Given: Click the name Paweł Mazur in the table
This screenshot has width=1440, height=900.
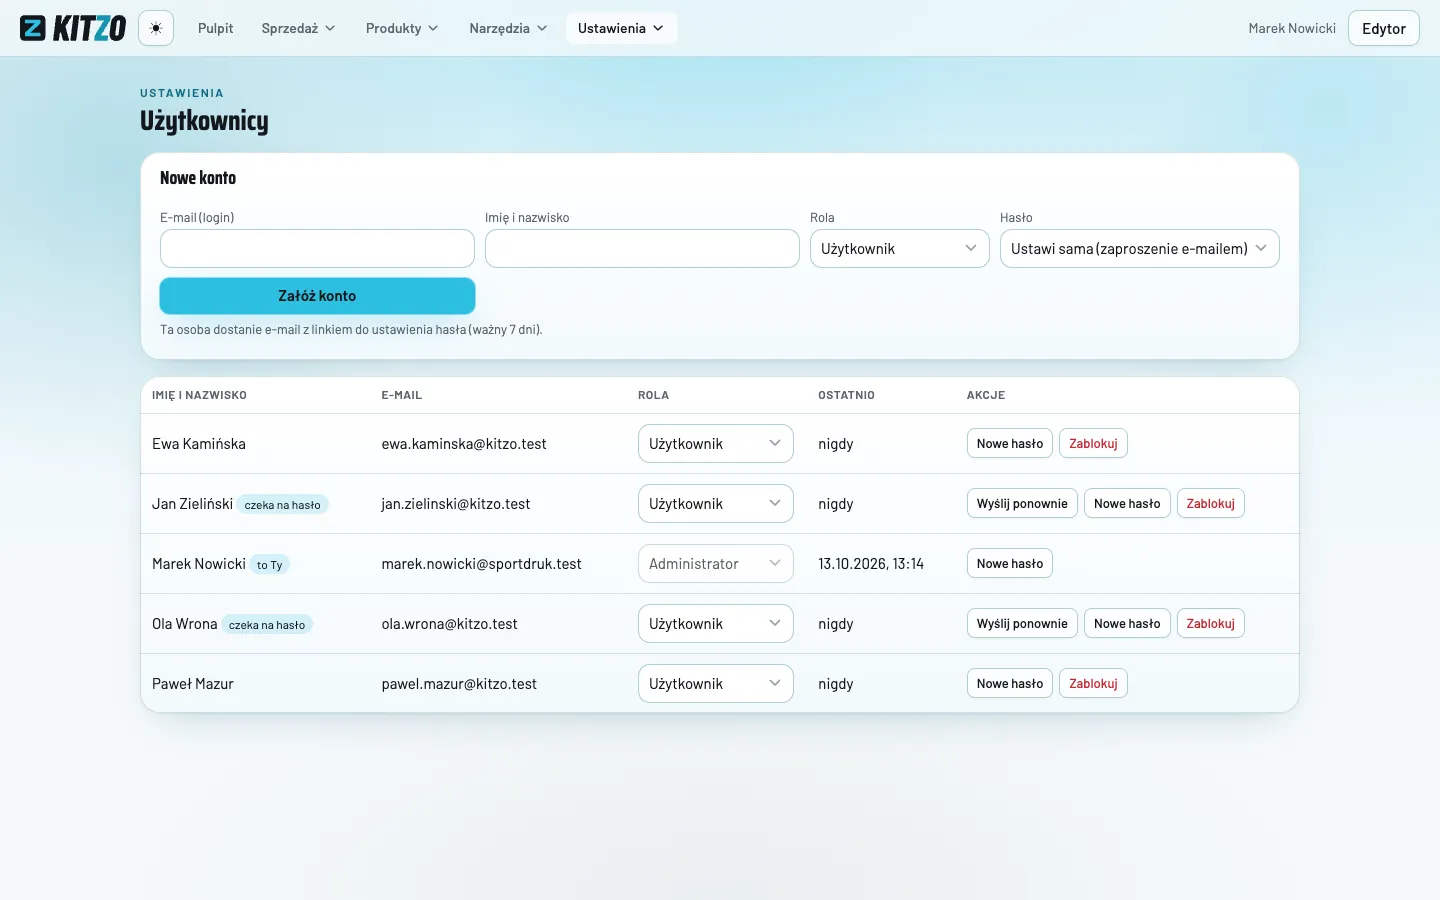Looking at the screenshot, I should [x=193, y=684].
